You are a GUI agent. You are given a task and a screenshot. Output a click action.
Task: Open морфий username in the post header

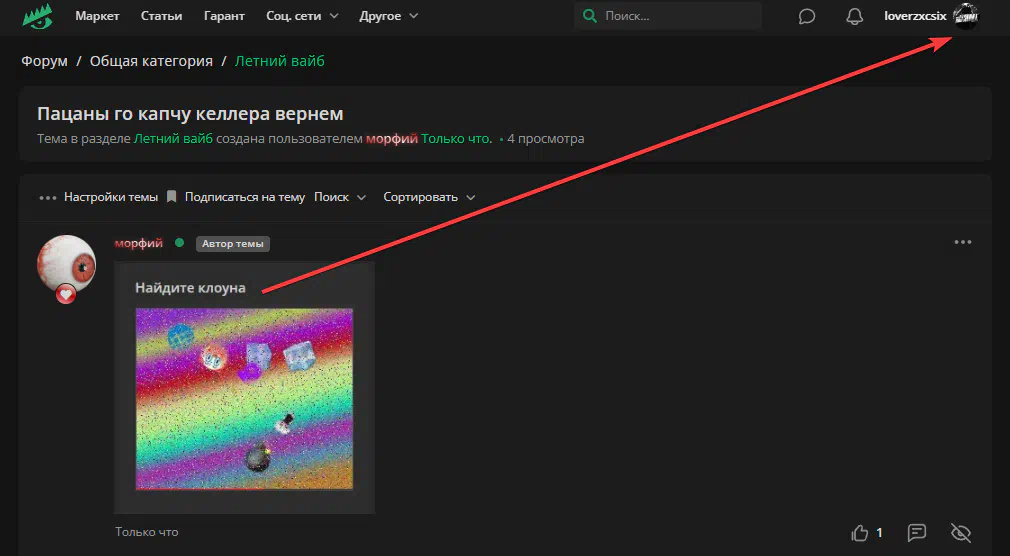point(138,243)
